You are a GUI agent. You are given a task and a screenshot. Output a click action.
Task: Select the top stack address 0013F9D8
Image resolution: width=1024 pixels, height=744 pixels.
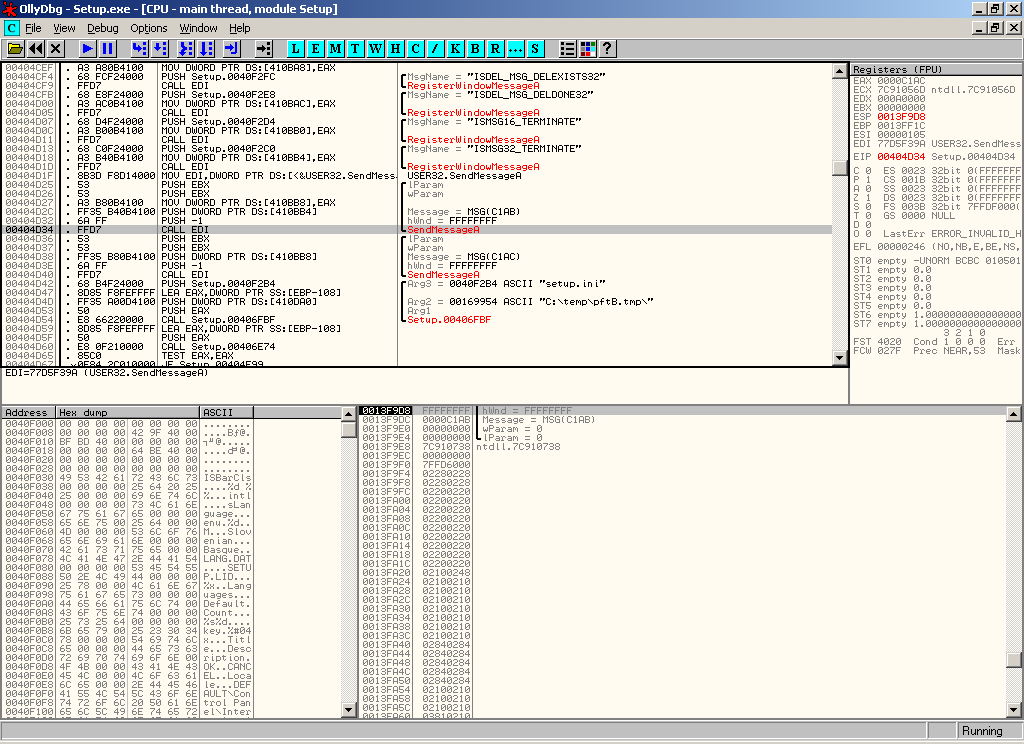click(x=386, y=411)
